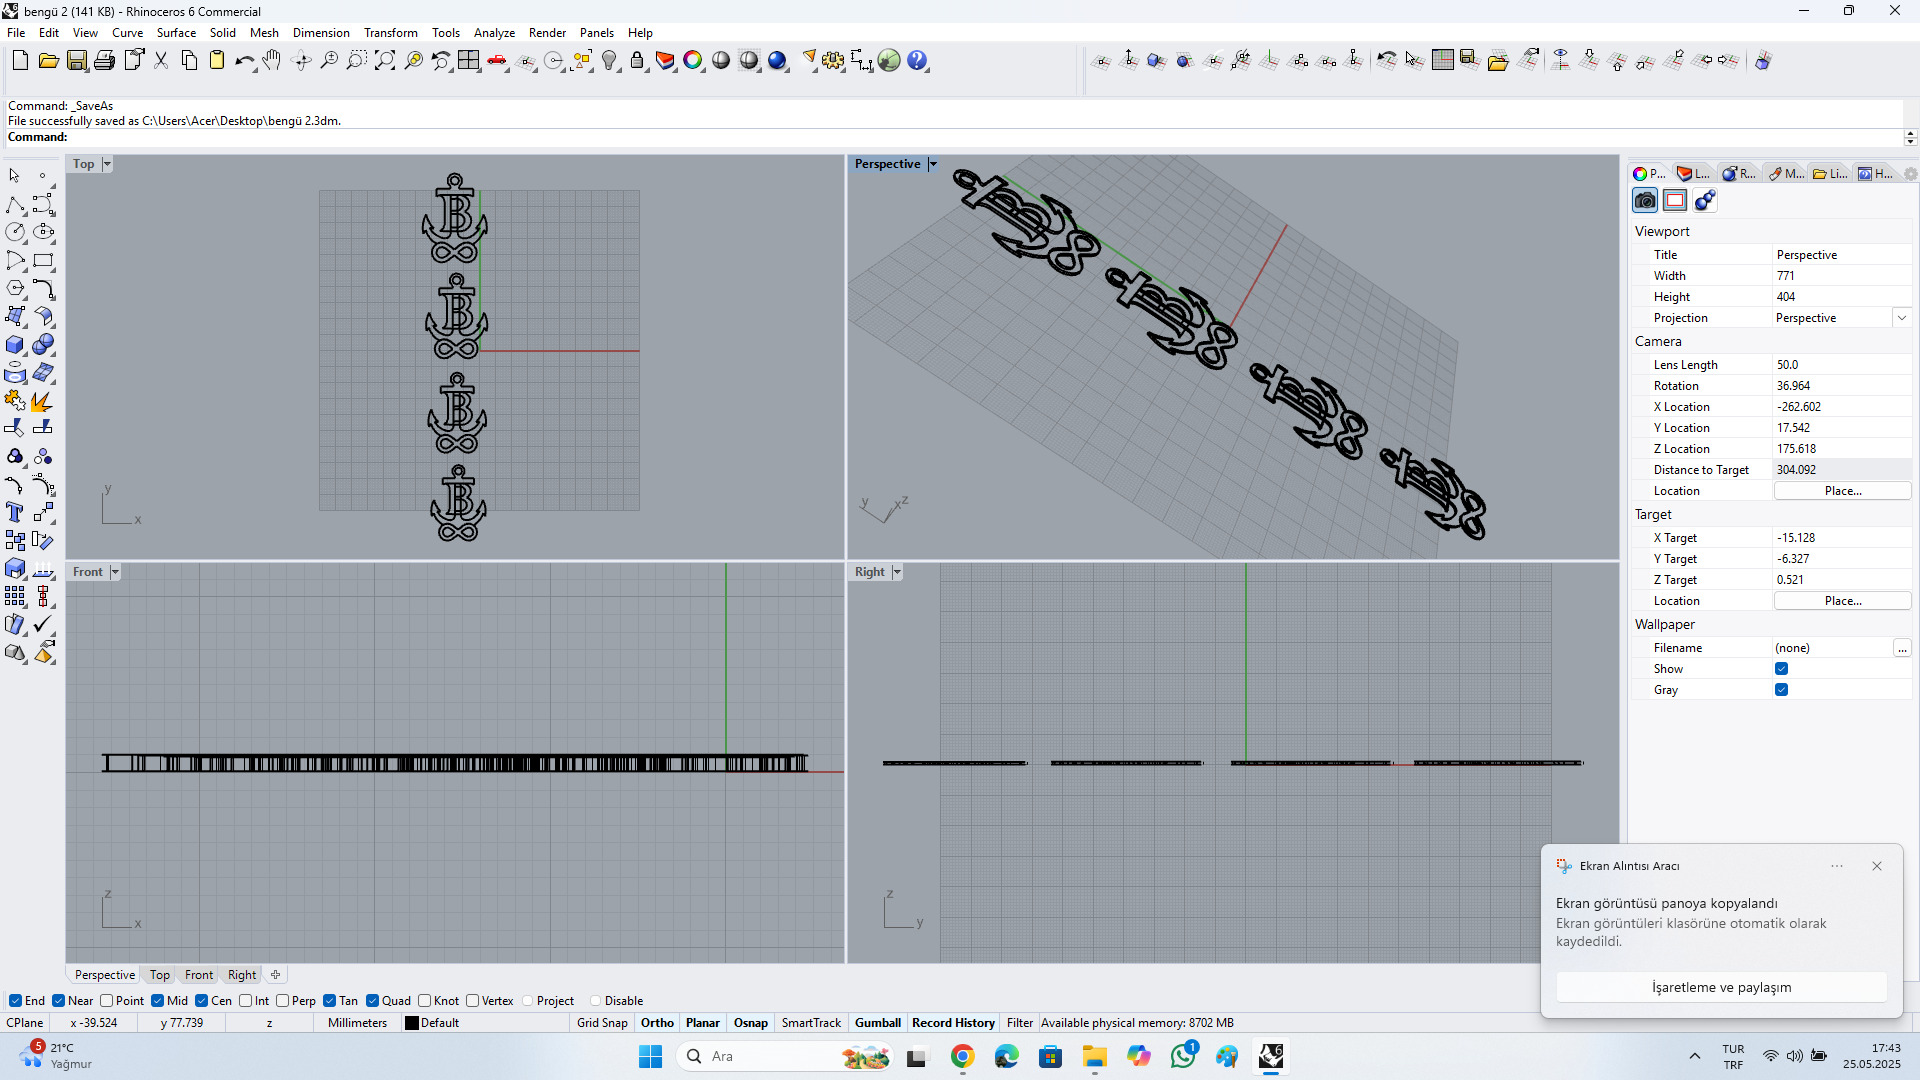Screen dimensions: 1920x1080
Task: Uncheck the Wallpaper Show checkbox
Action: click(x=1781, y=669)
